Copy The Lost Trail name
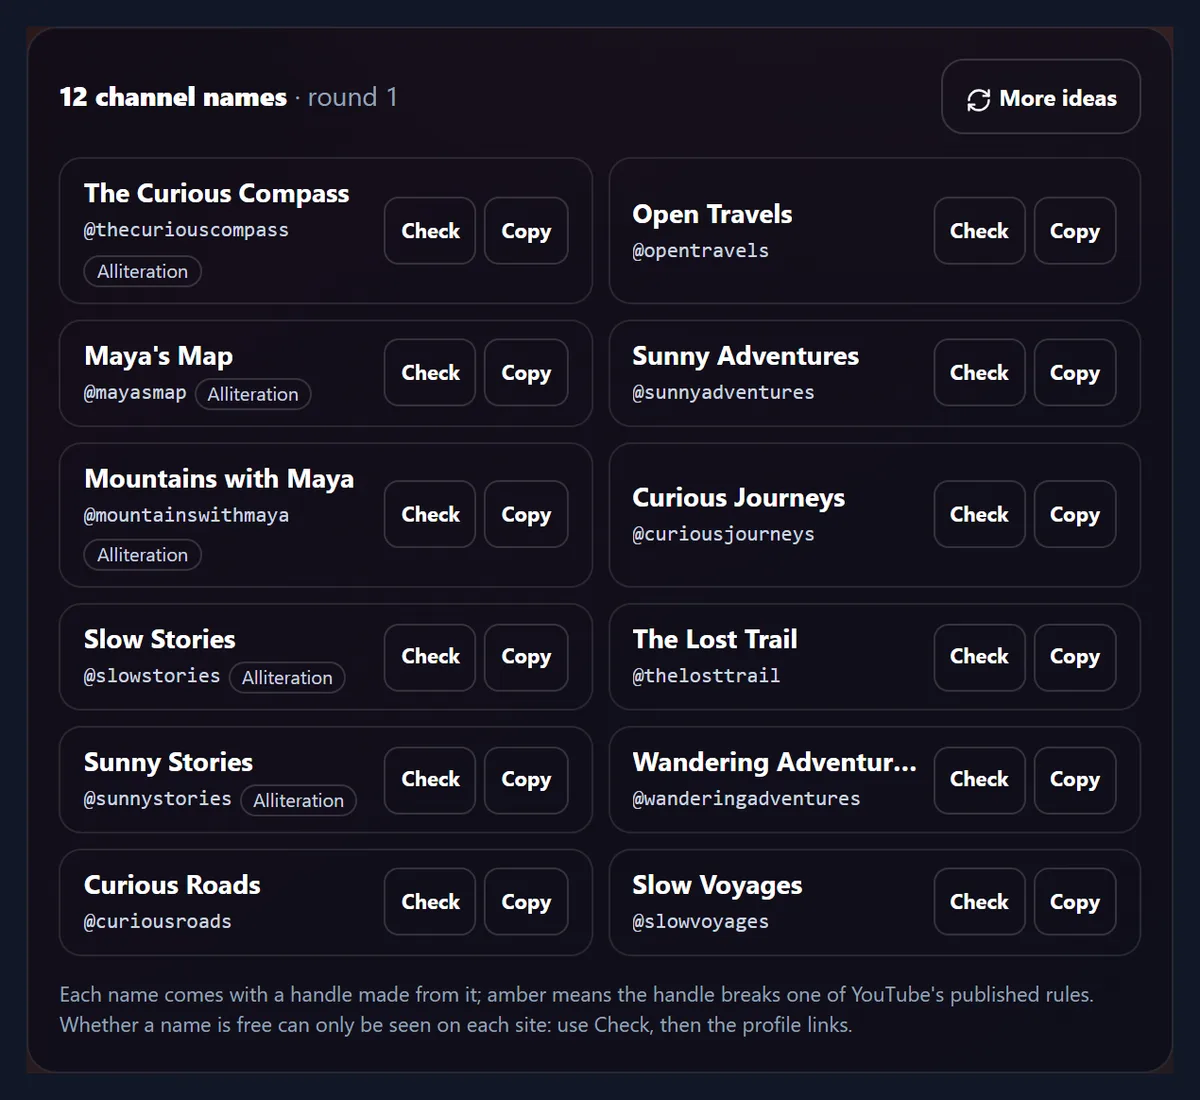This screenshot has width=1200, height=1100. pos(1075,657)
